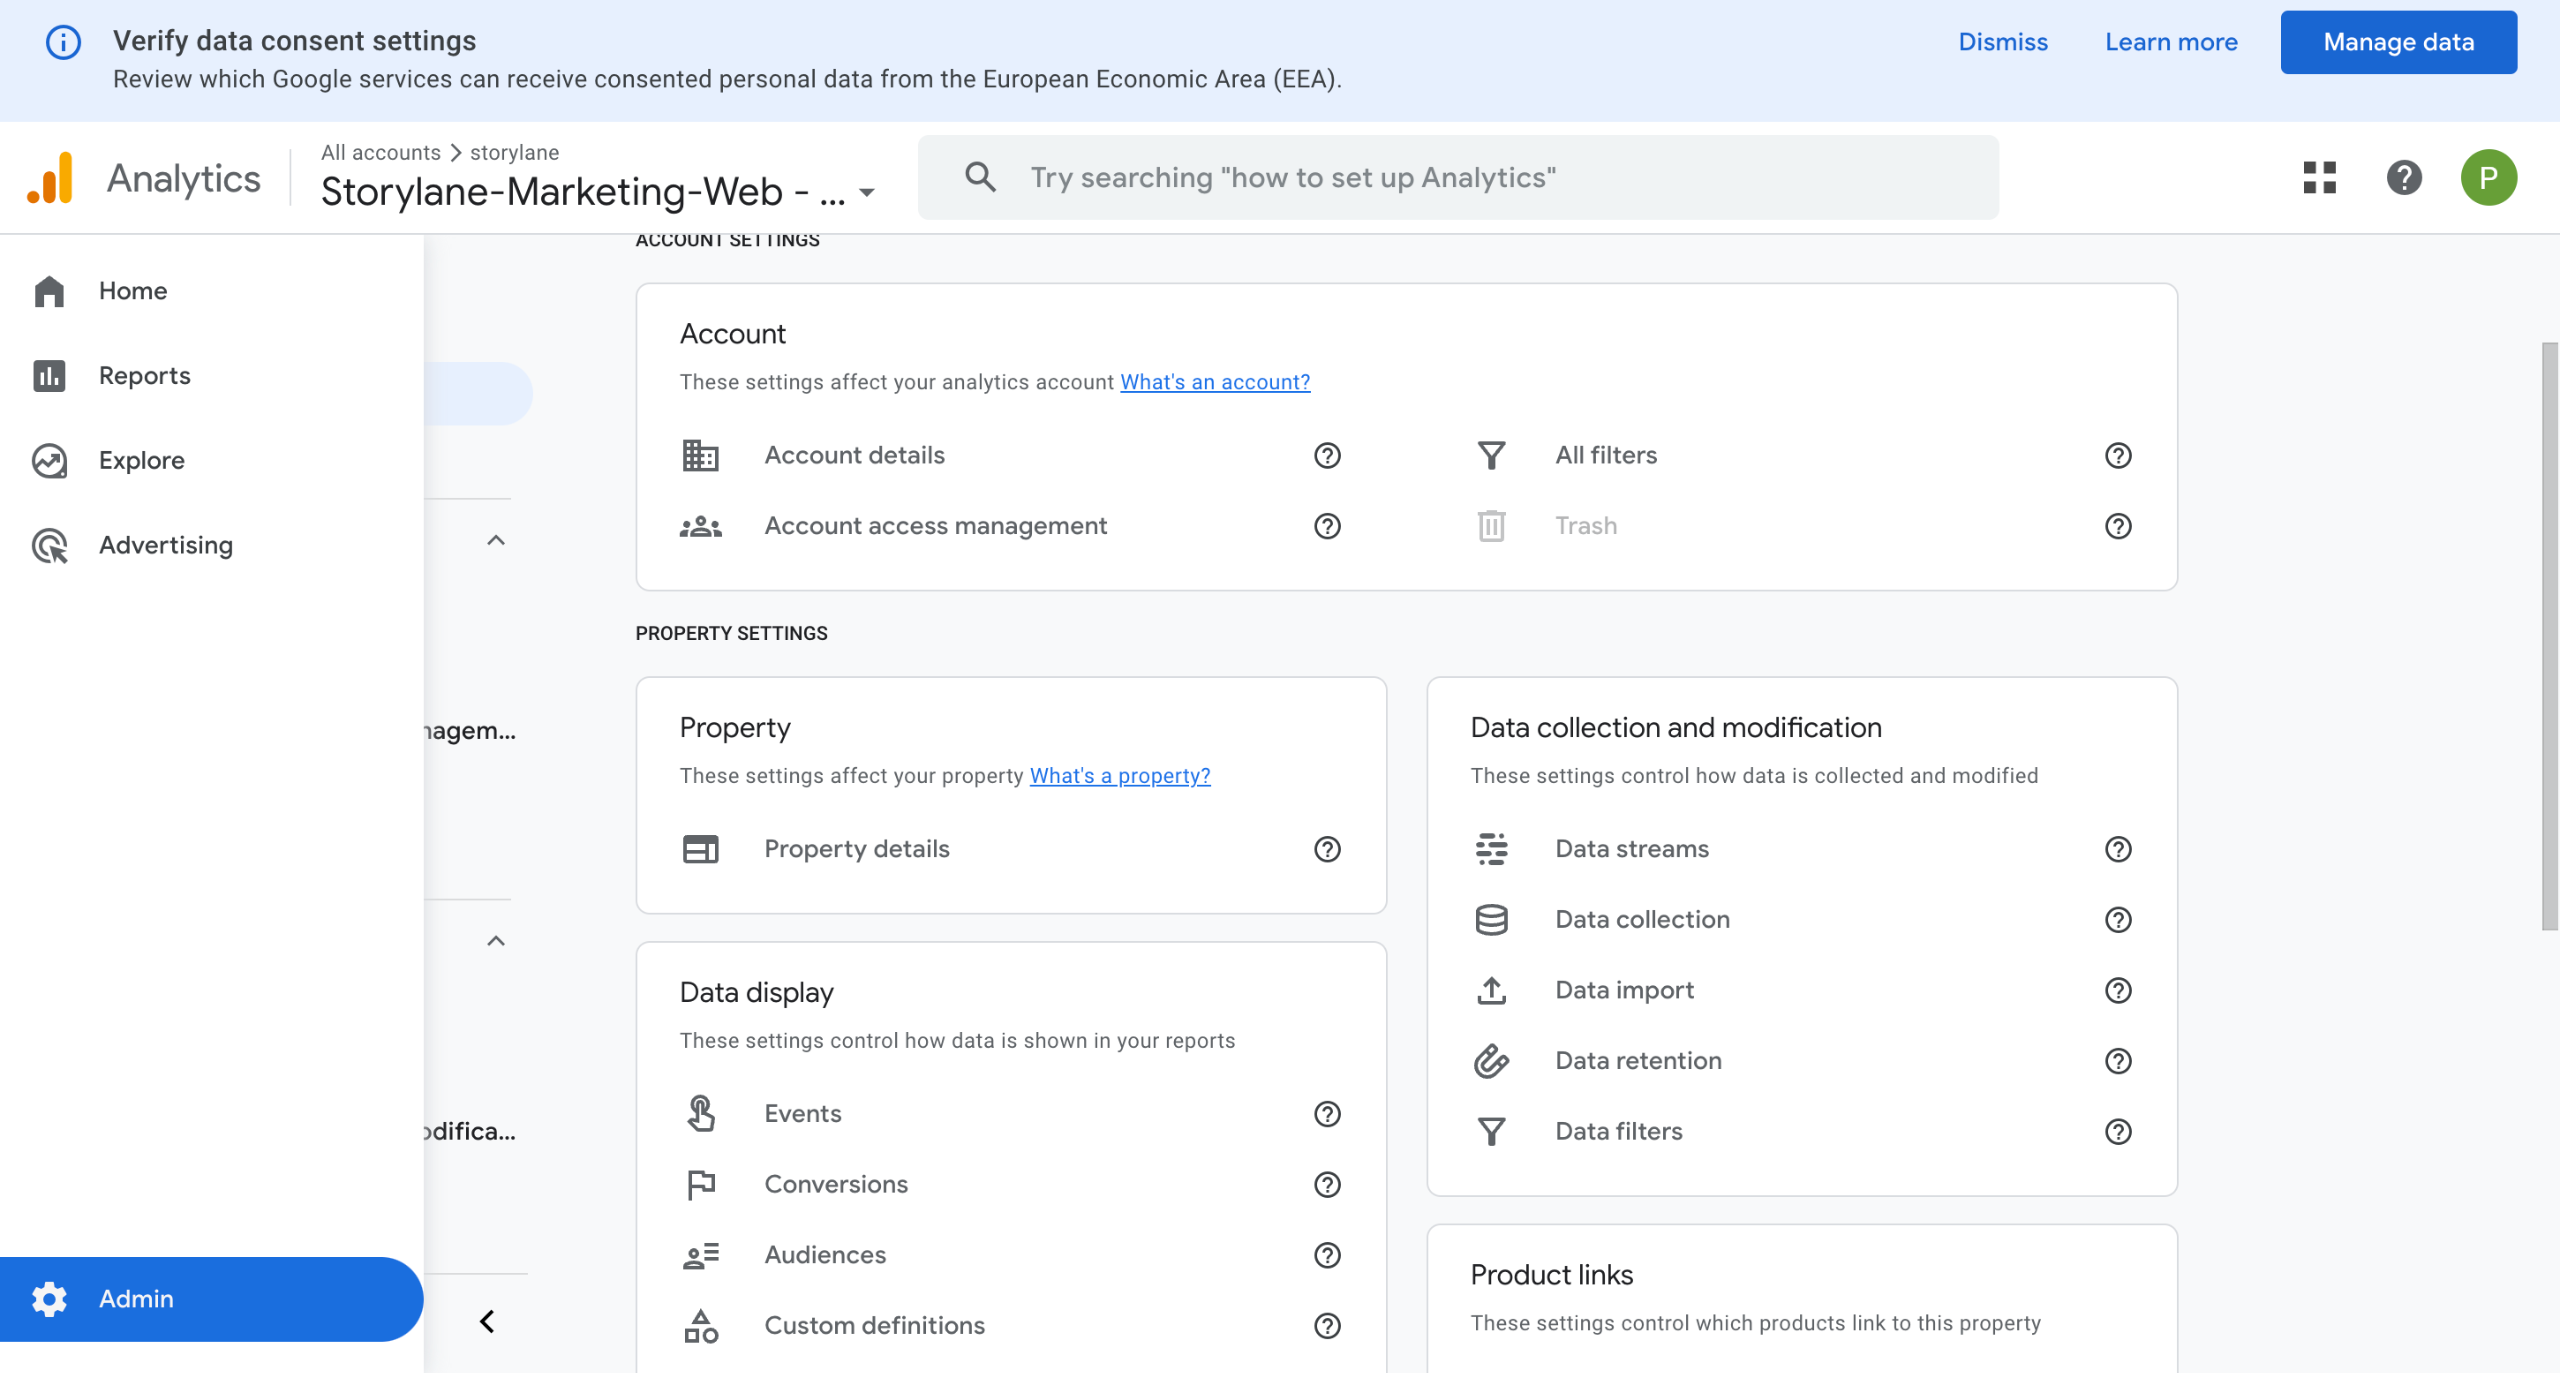
Task: Click the All accounts breadcrumb
Action: tap(380, 152)
